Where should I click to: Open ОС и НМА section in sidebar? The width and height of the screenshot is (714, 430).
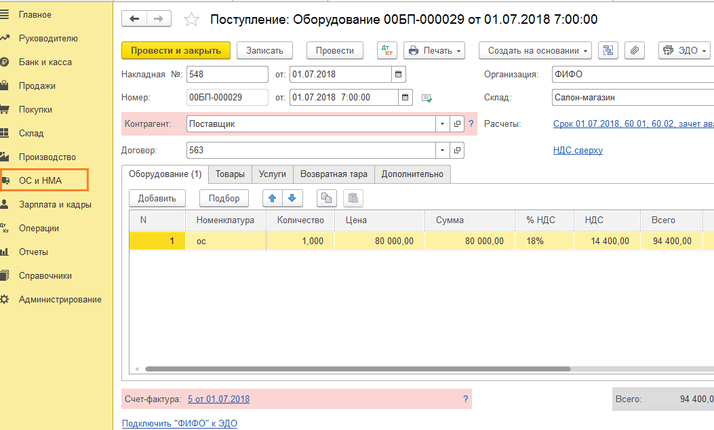42,180
